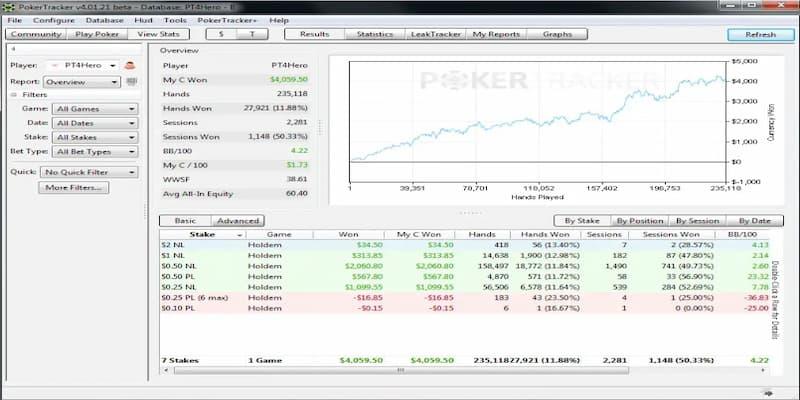Click the report settings icon next to Overview
The width and height of the screenshot is (800, 400).
[x=132, y=82]
